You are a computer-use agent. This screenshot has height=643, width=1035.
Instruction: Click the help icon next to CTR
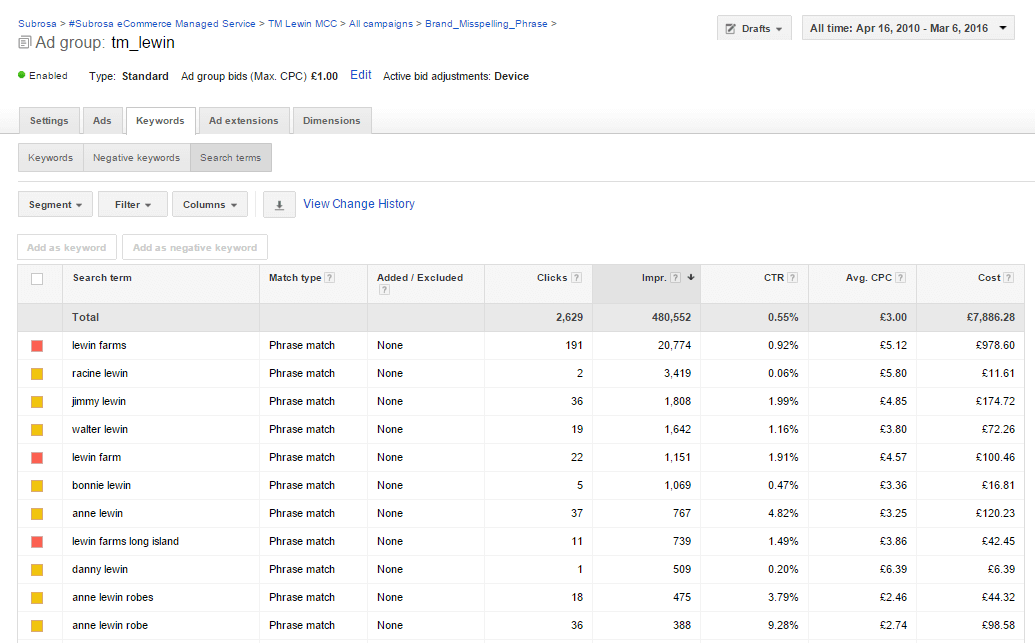pos(793,278)
